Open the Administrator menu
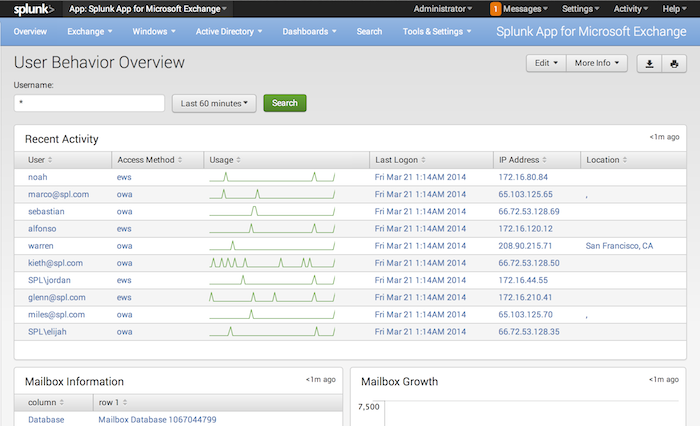The height and width of the screenshot is (426, 700). pyautogui.click(x=442, y=9)
